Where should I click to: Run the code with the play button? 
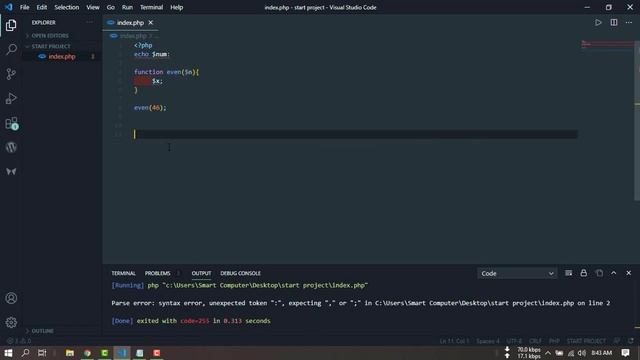click(x=598, y=22)
